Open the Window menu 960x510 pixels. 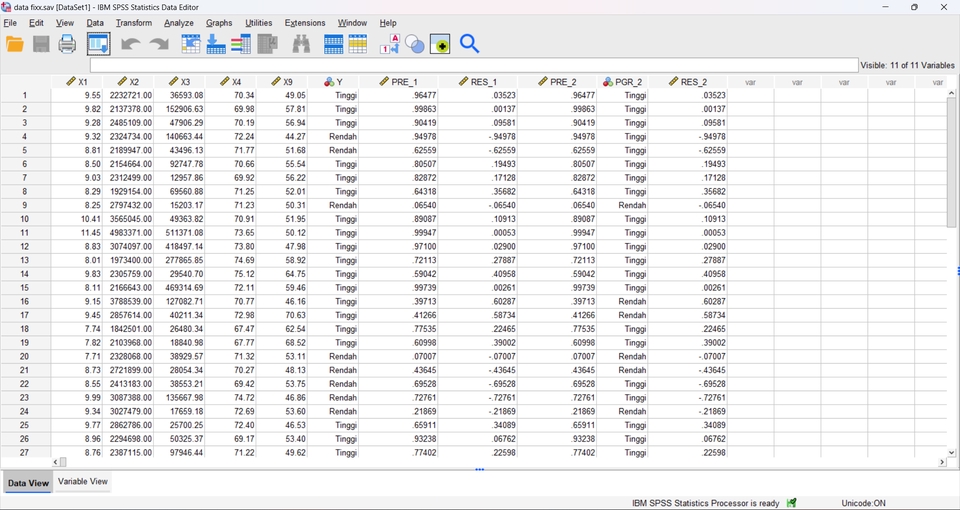[x=352, y=23]
